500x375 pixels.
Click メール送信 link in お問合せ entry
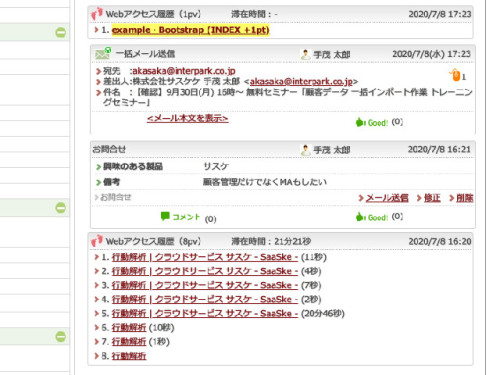(387, 198)
